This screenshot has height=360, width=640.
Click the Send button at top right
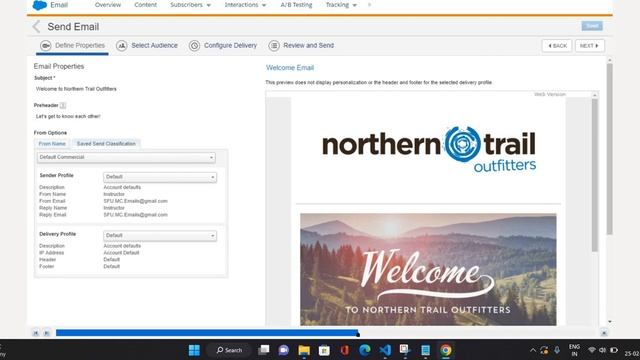[x=592, y=26]
